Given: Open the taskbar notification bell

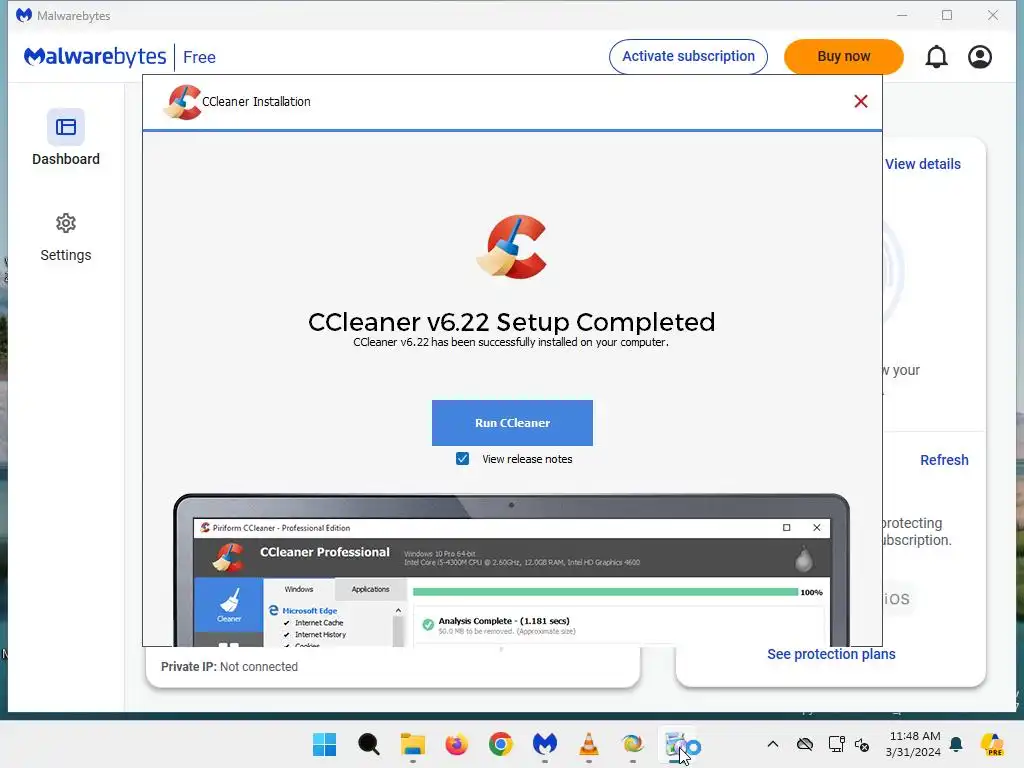Looking at the screenshot, I should tap(956, 744).
